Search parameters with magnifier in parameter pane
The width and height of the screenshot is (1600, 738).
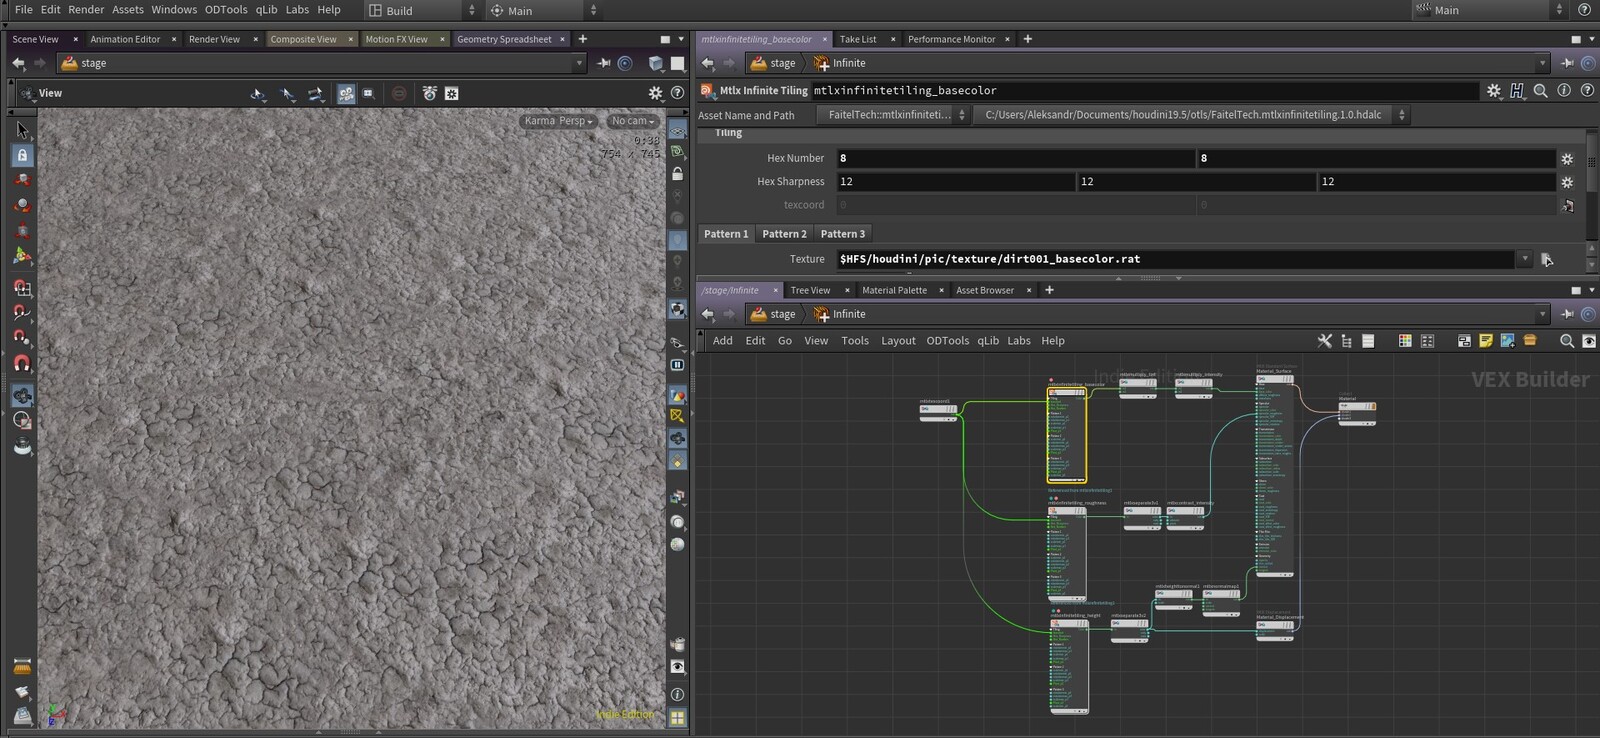1541,90
